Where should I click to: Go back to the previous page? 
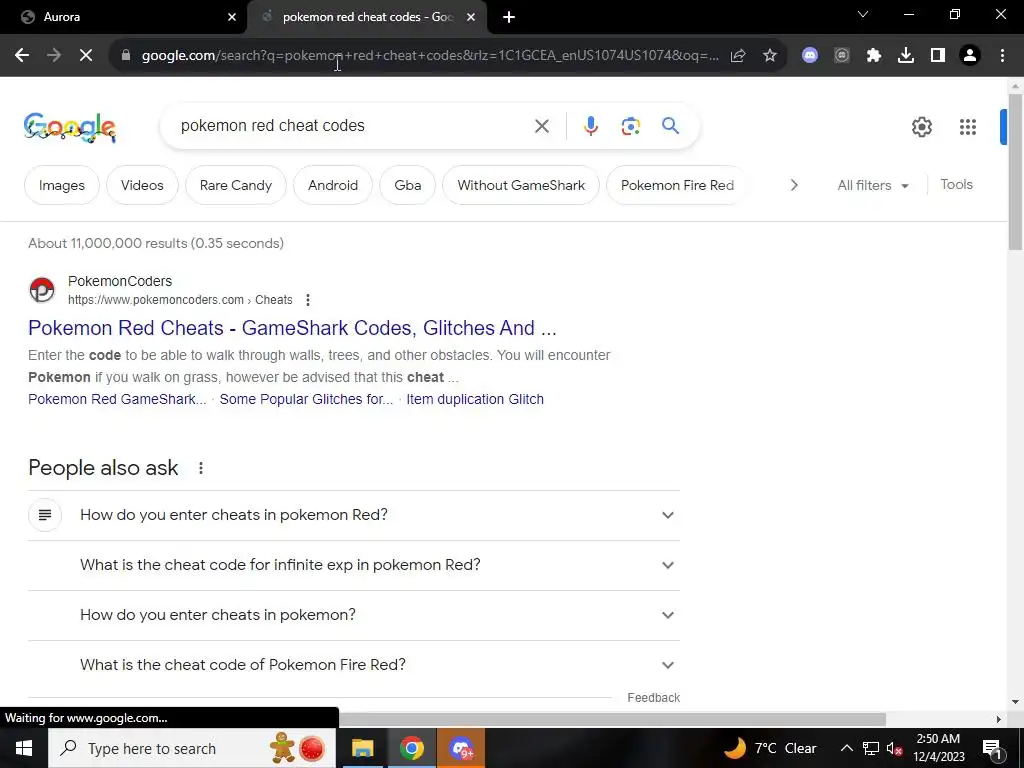22,56
